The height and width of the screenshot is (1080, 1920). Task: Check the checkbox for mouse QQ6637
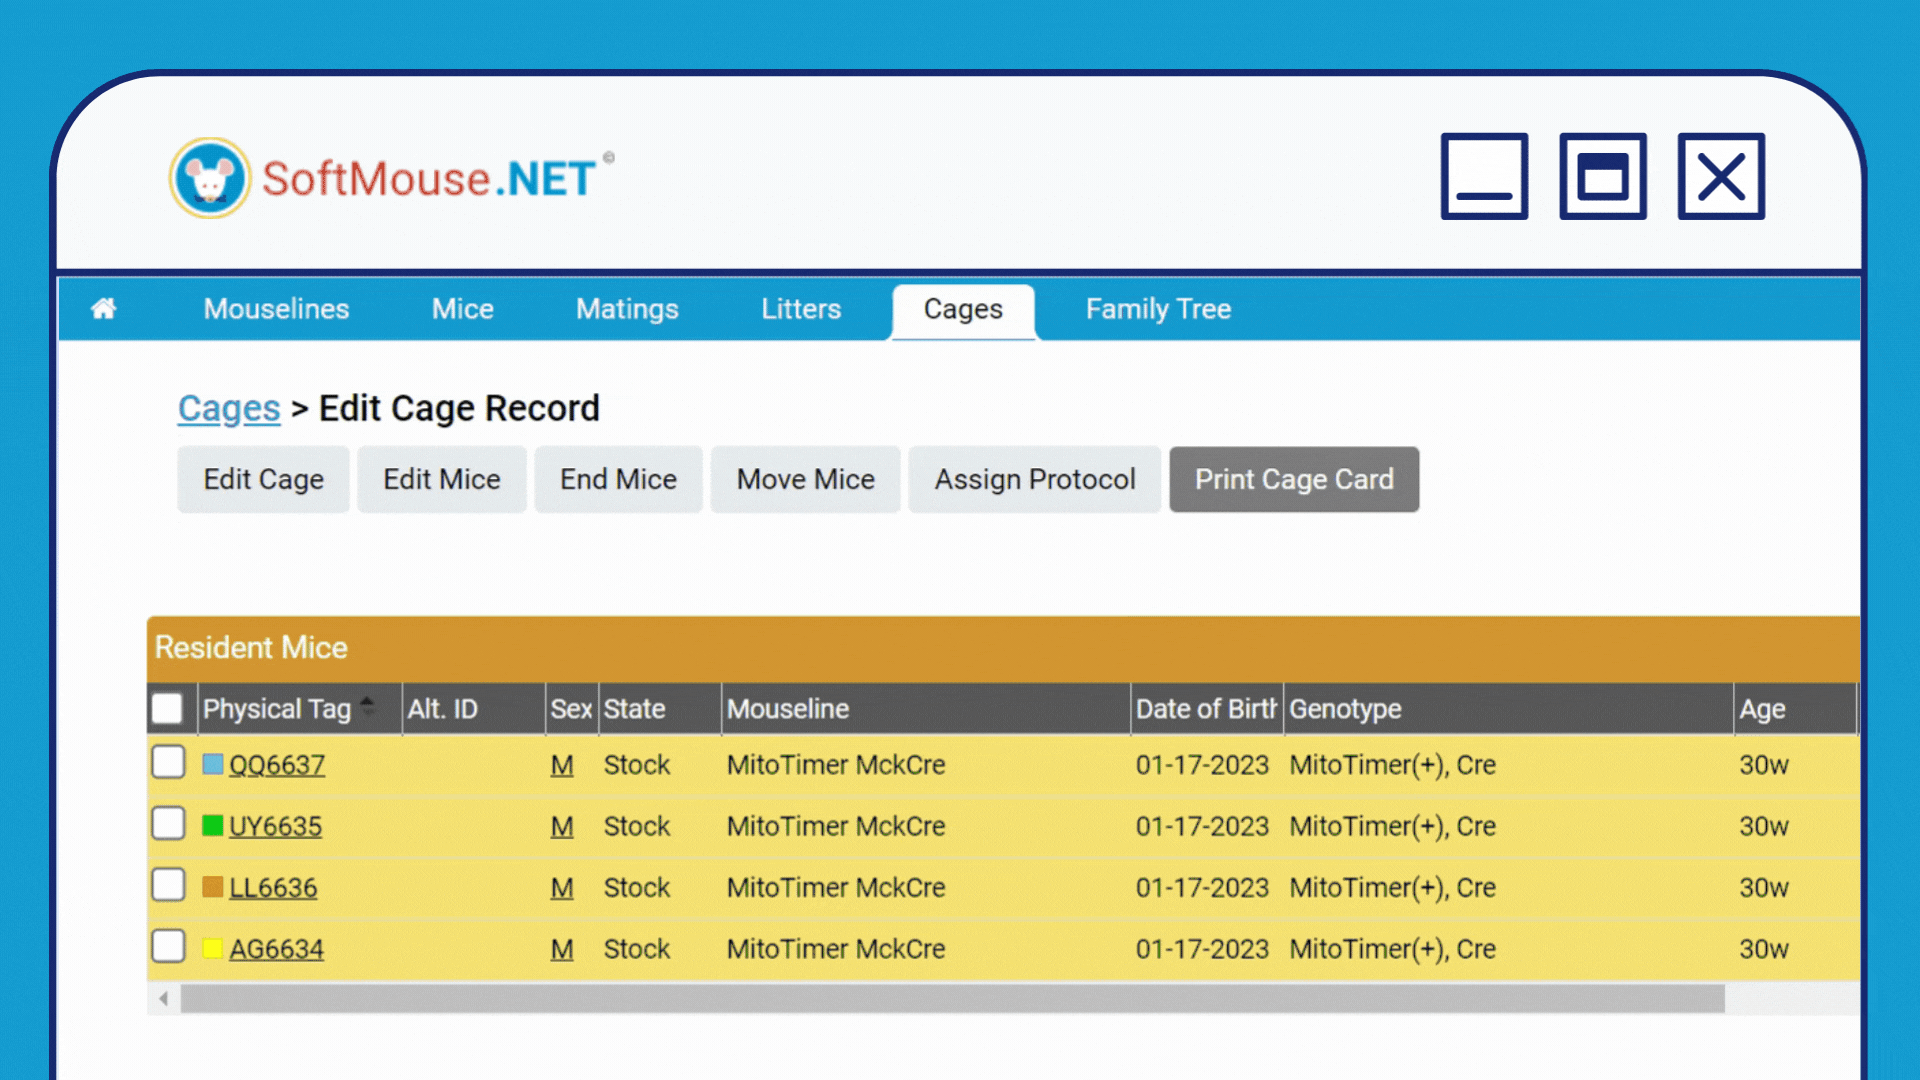tap(168, 762)
